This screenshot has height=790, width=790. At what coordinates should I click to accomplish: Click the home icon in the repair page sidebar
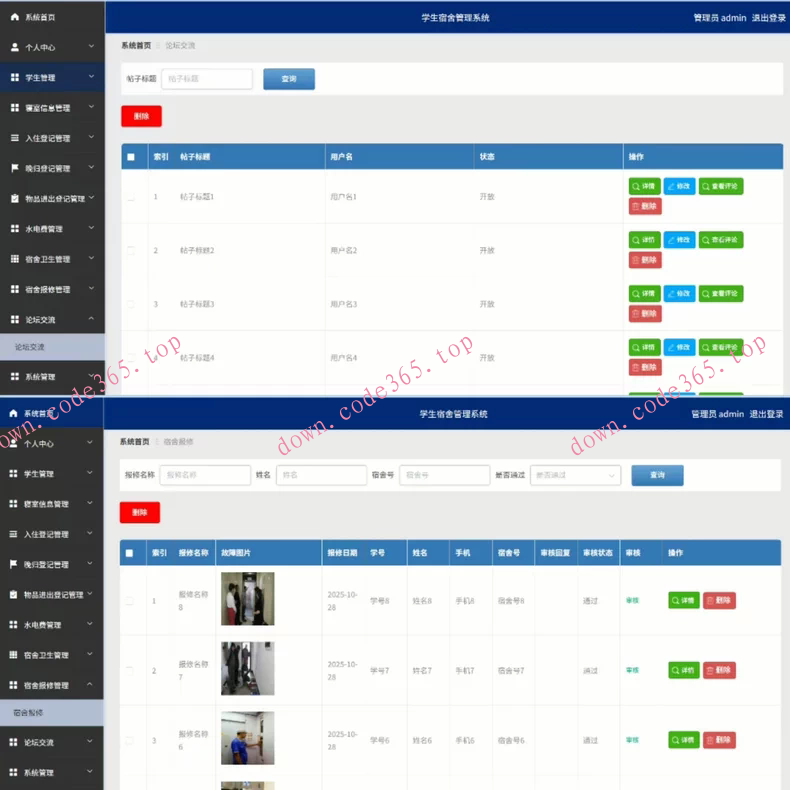click(13, 413)
